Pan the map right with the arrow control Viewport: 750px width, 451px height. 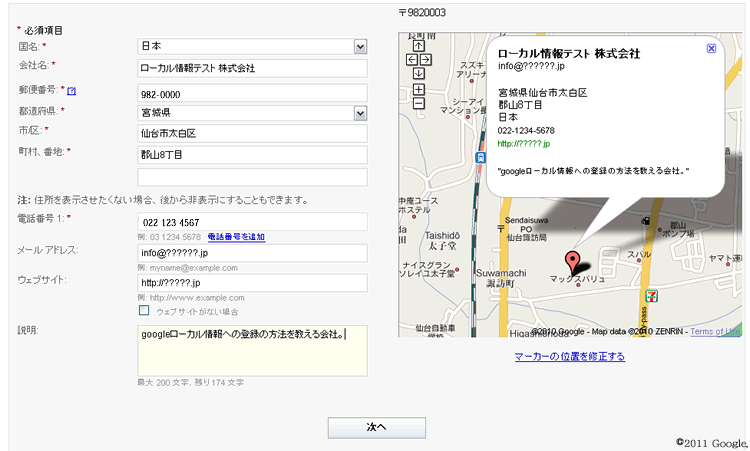pos(426,60)
